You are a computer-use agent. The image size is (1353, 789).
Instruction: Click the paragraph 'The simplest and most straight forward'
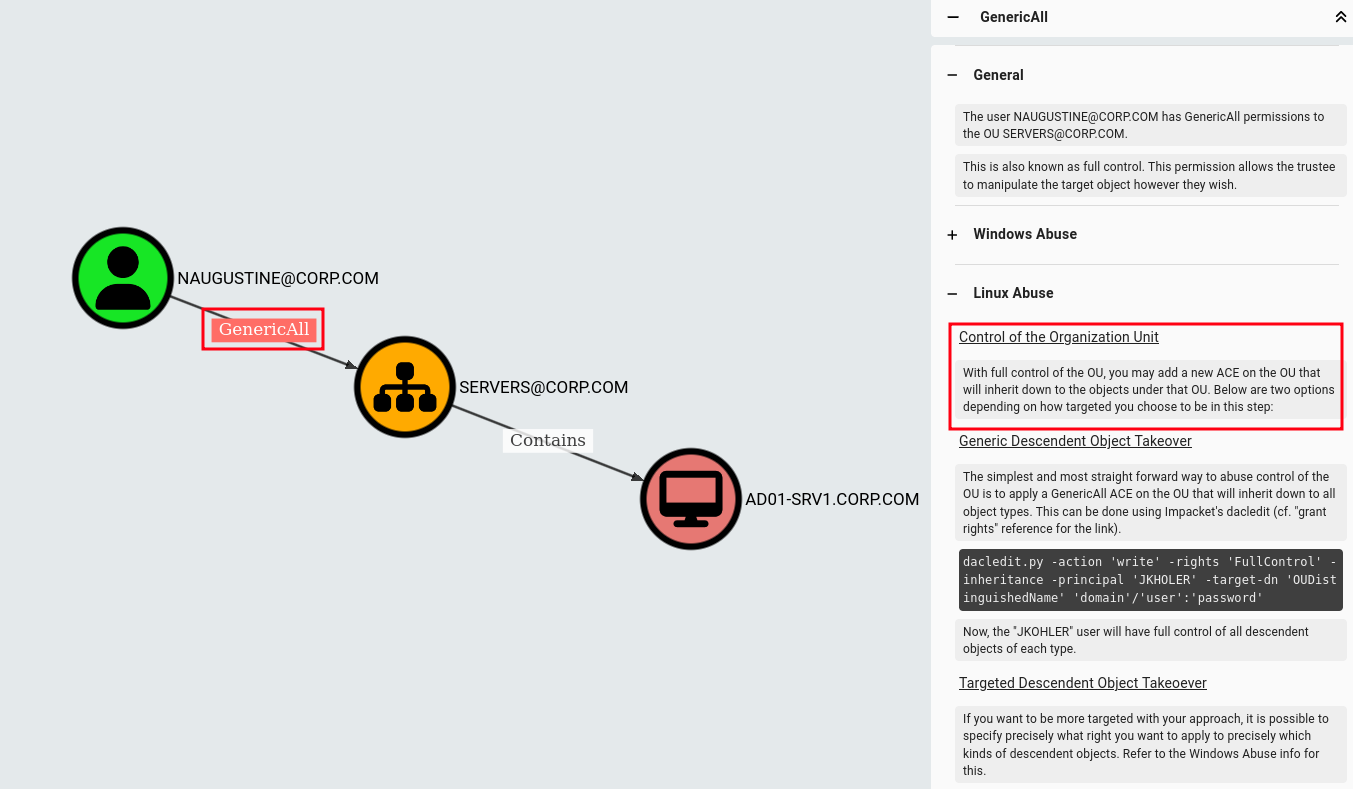(x=1151, y=502)
